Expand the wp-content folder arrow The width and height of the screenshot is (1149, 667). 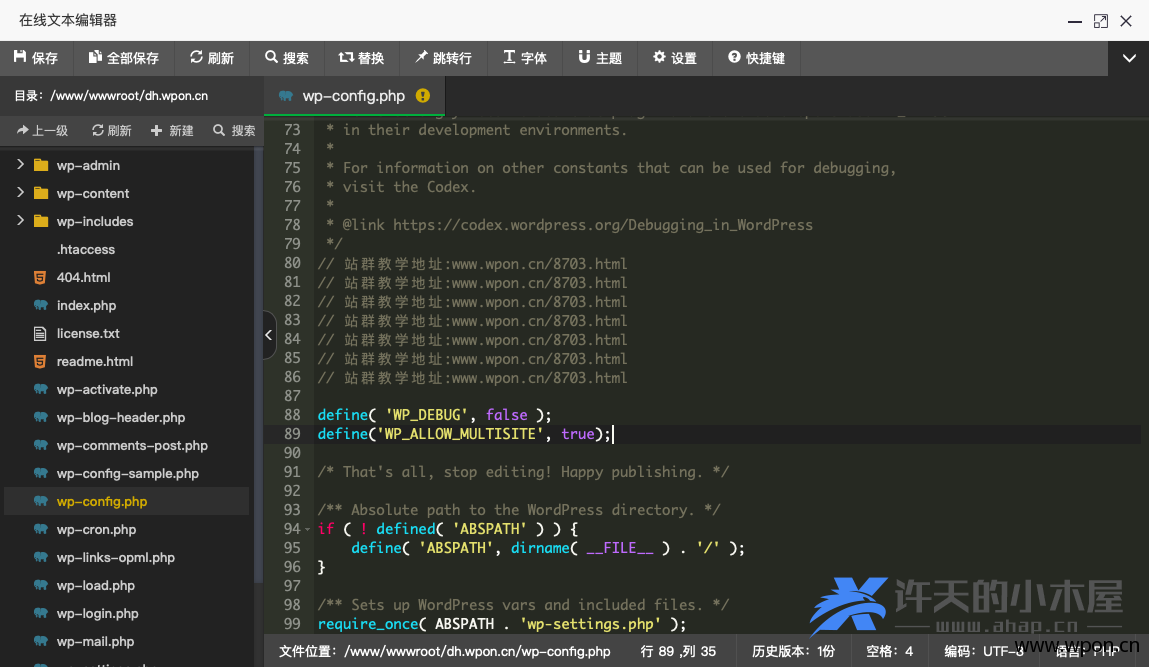point(20,193)
